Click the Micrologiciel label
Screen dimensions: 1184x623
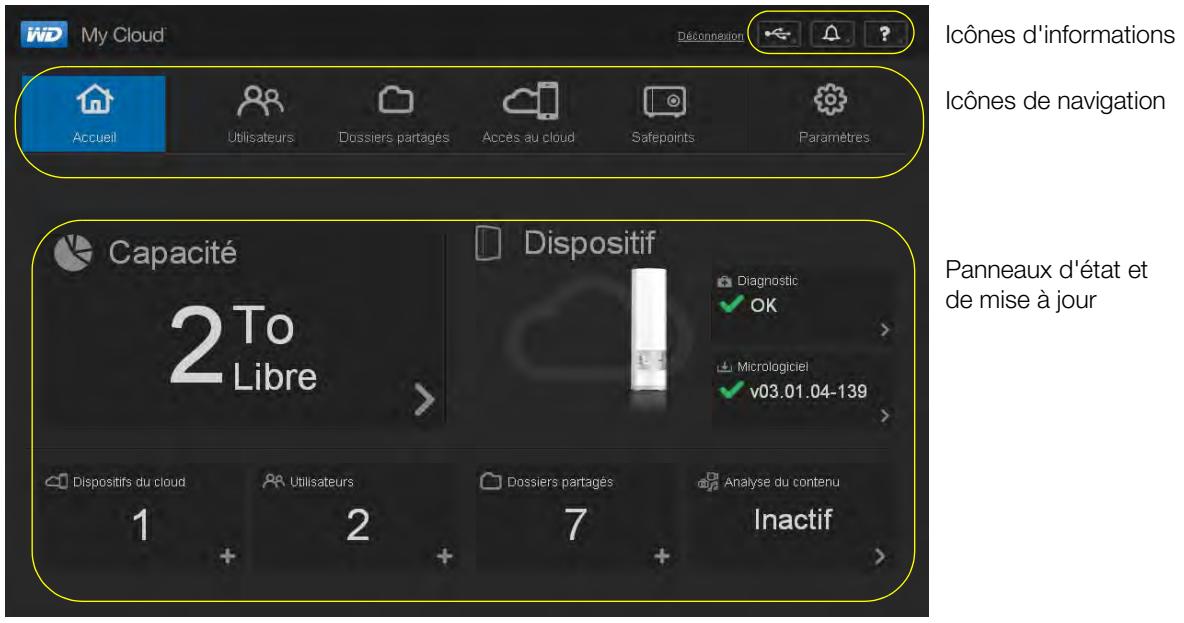pos(772,366)
